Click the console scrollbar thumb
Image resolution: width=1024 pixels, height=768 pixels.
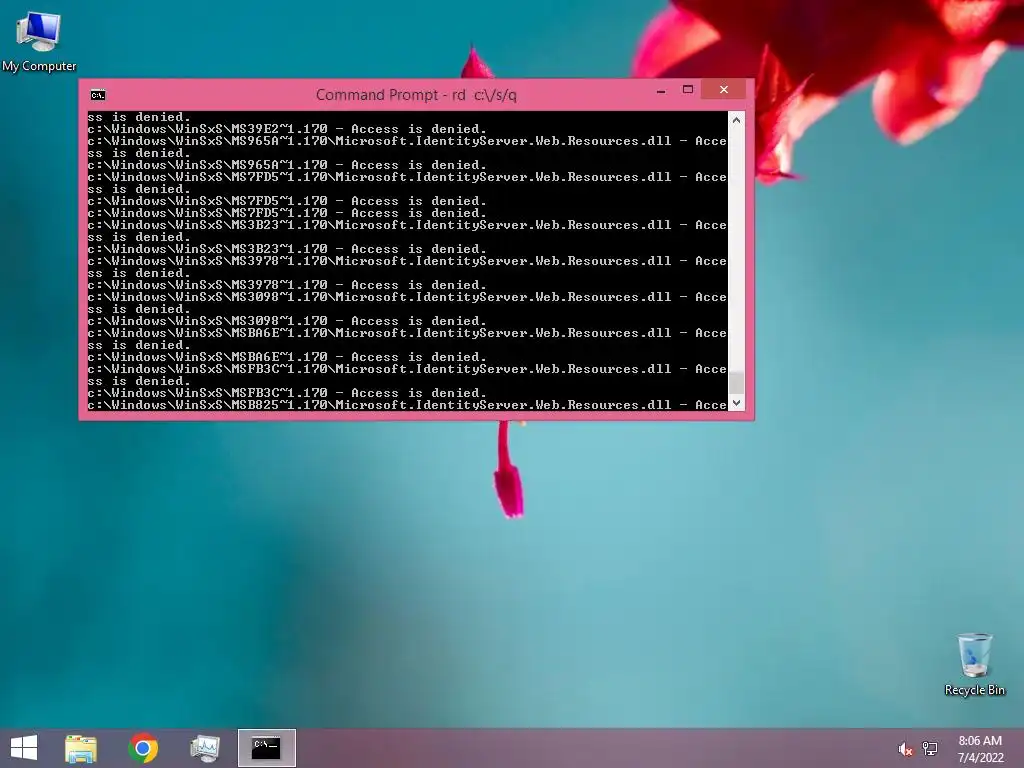[x=737, y=383]
